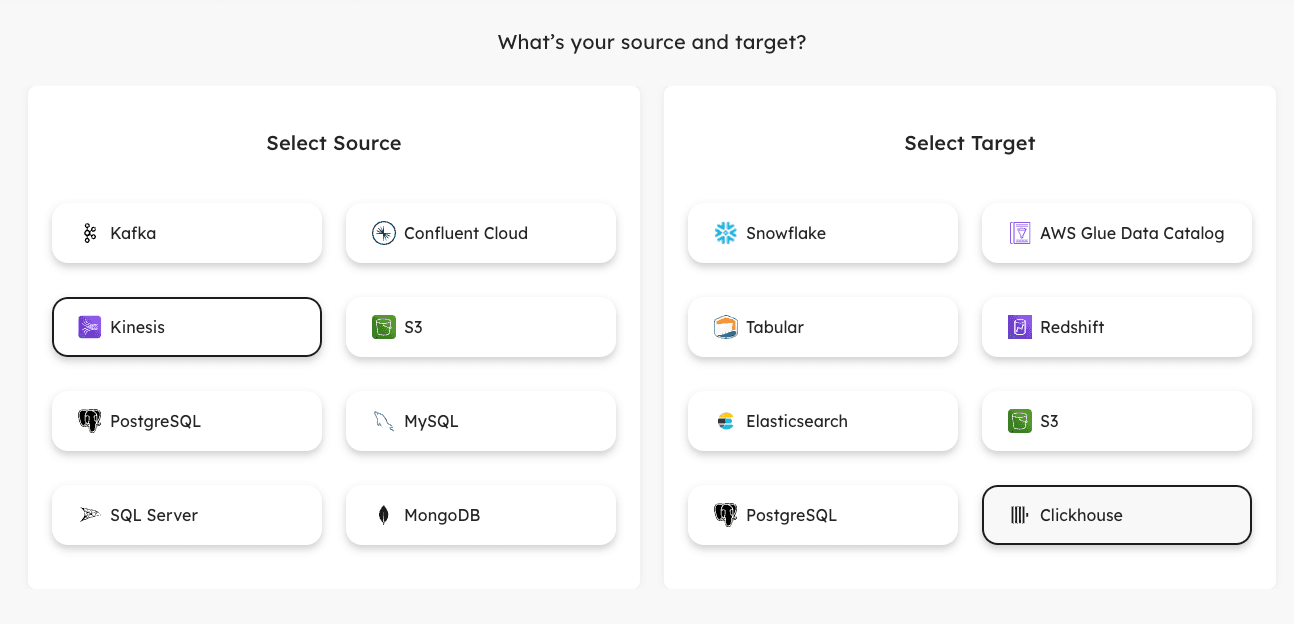Click the Confluent Cloud compass icon
1294x624 pixels.
(x=384, y=234)
